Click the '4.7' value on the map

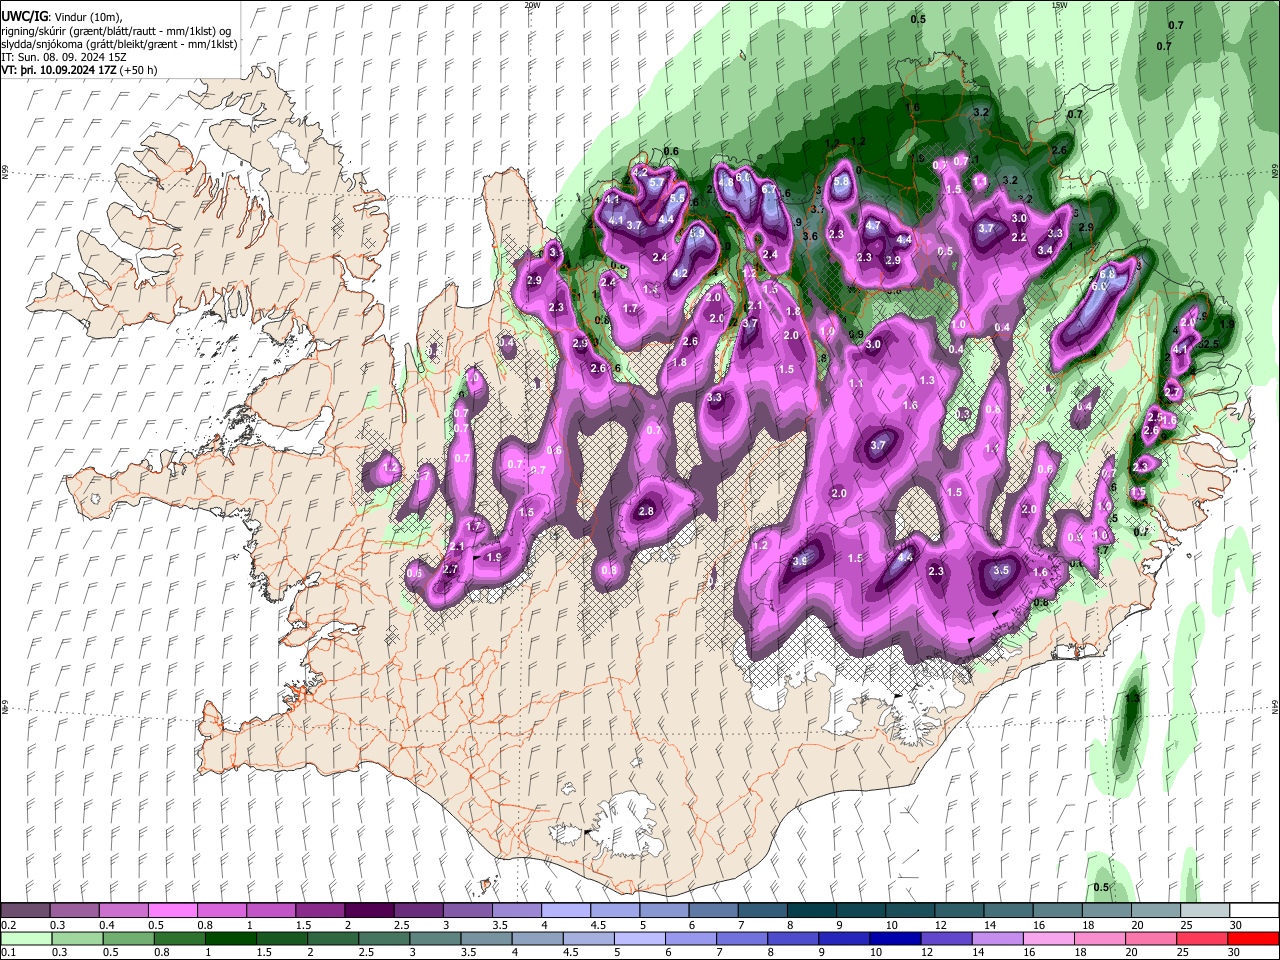pyautogui.click(x=873, y=226)
